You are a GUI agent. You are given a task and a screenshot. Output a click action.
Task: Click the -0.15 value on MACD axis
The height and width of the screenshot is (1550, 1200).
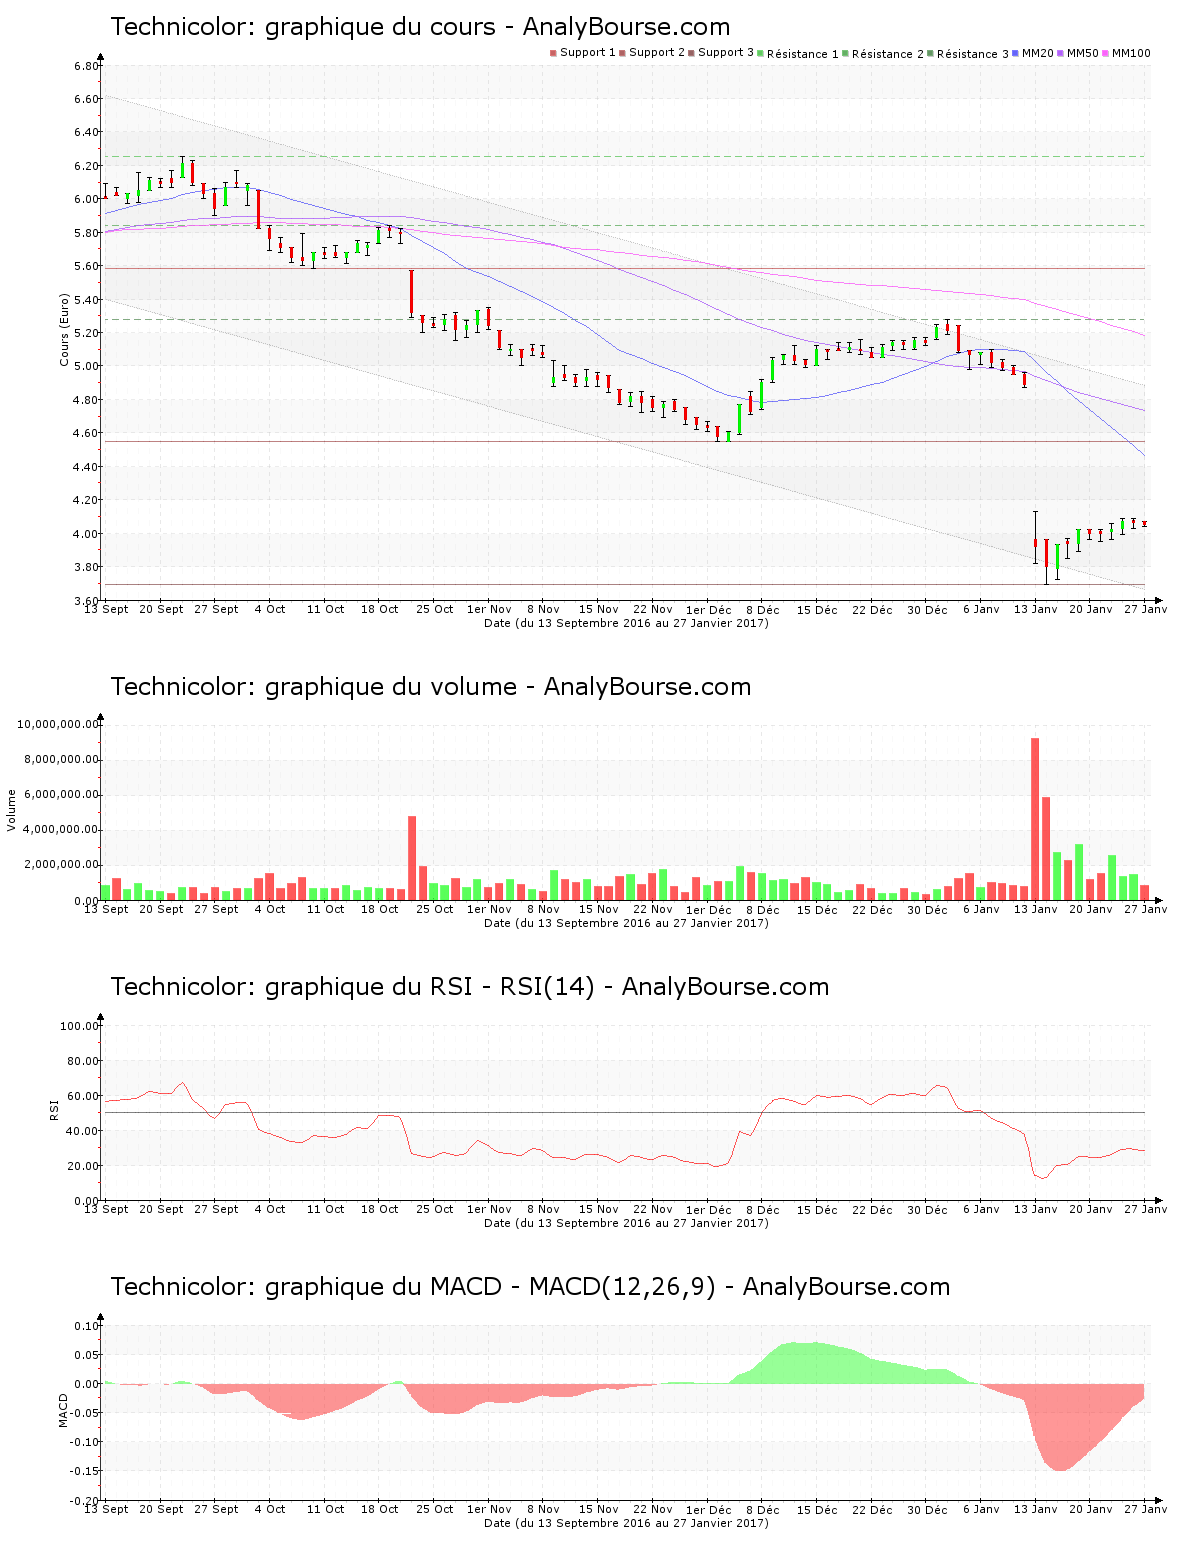click(x=84, y=1471)
